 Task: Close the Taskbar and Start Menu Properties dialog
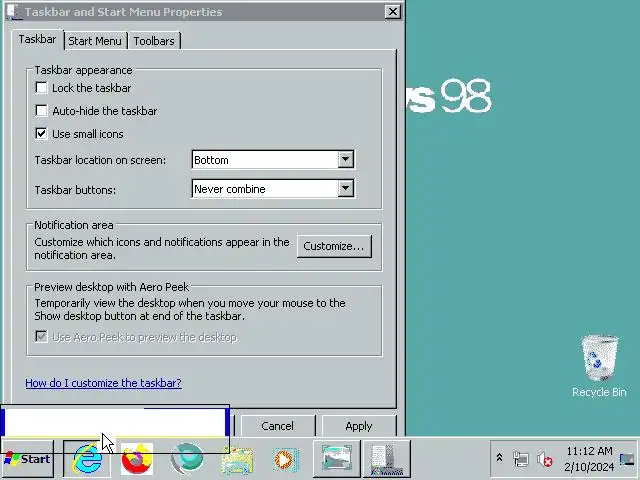click(x=392, y=12)
